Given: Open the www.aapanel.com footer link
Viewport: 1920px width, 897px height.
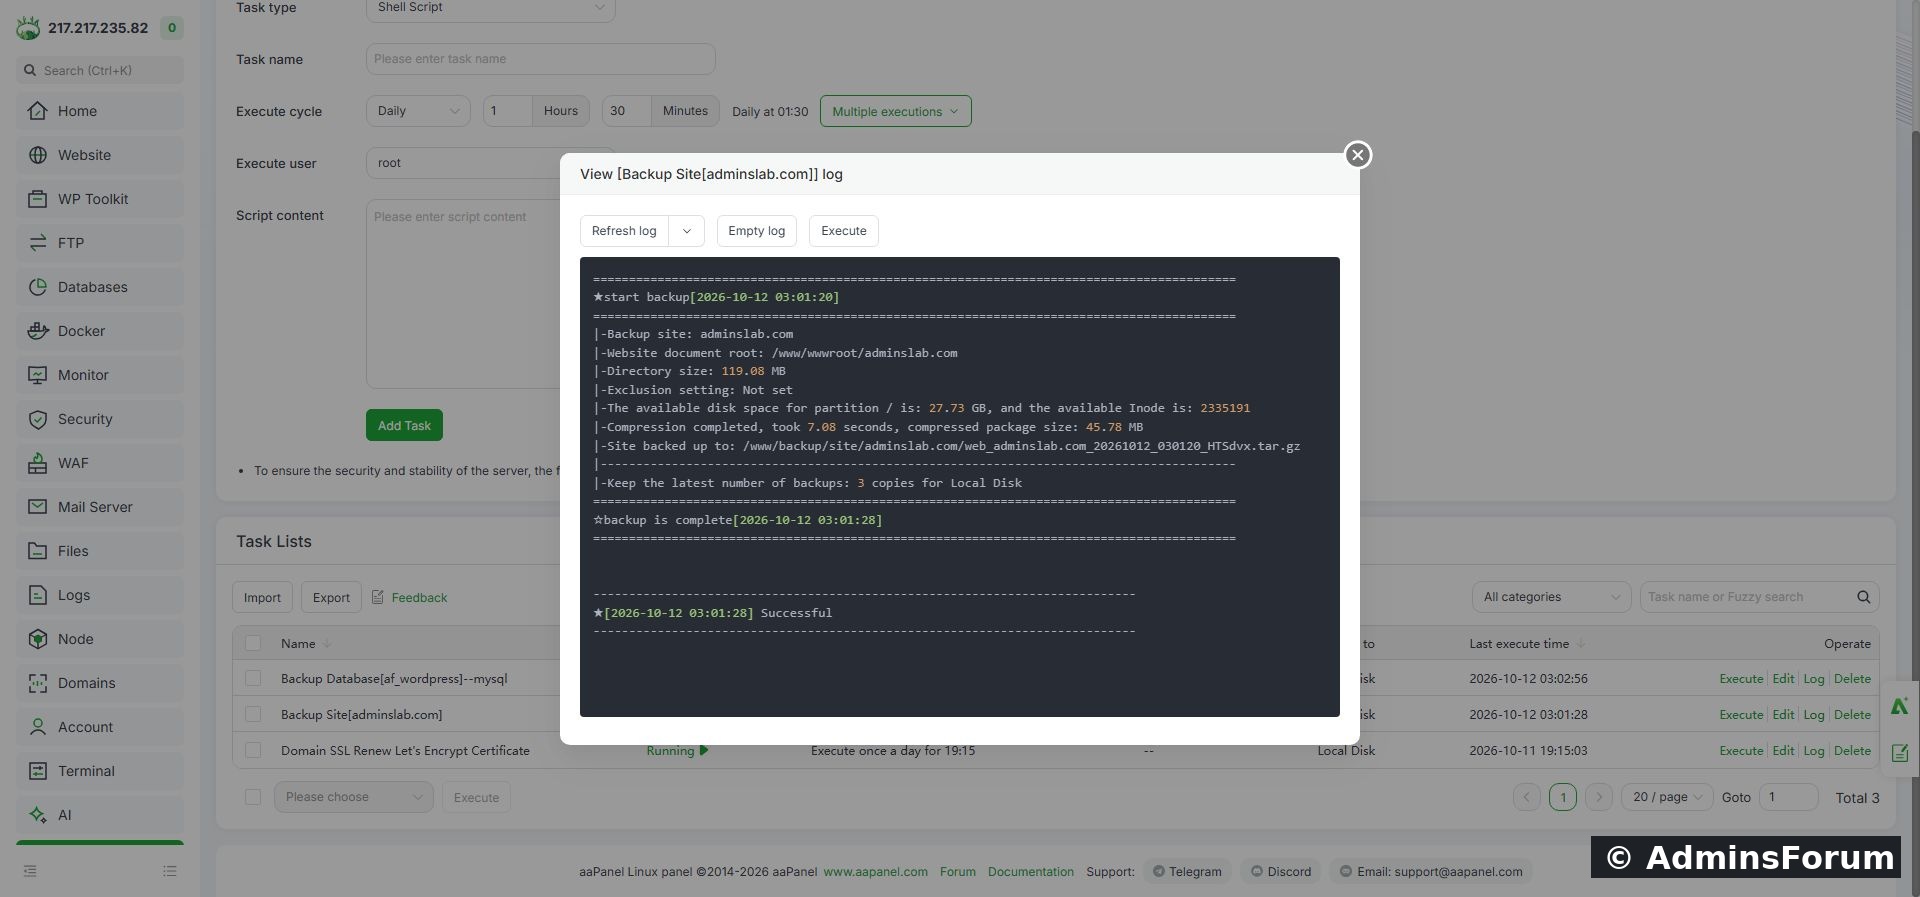Looking at the screenshot, I should [875, 872].
